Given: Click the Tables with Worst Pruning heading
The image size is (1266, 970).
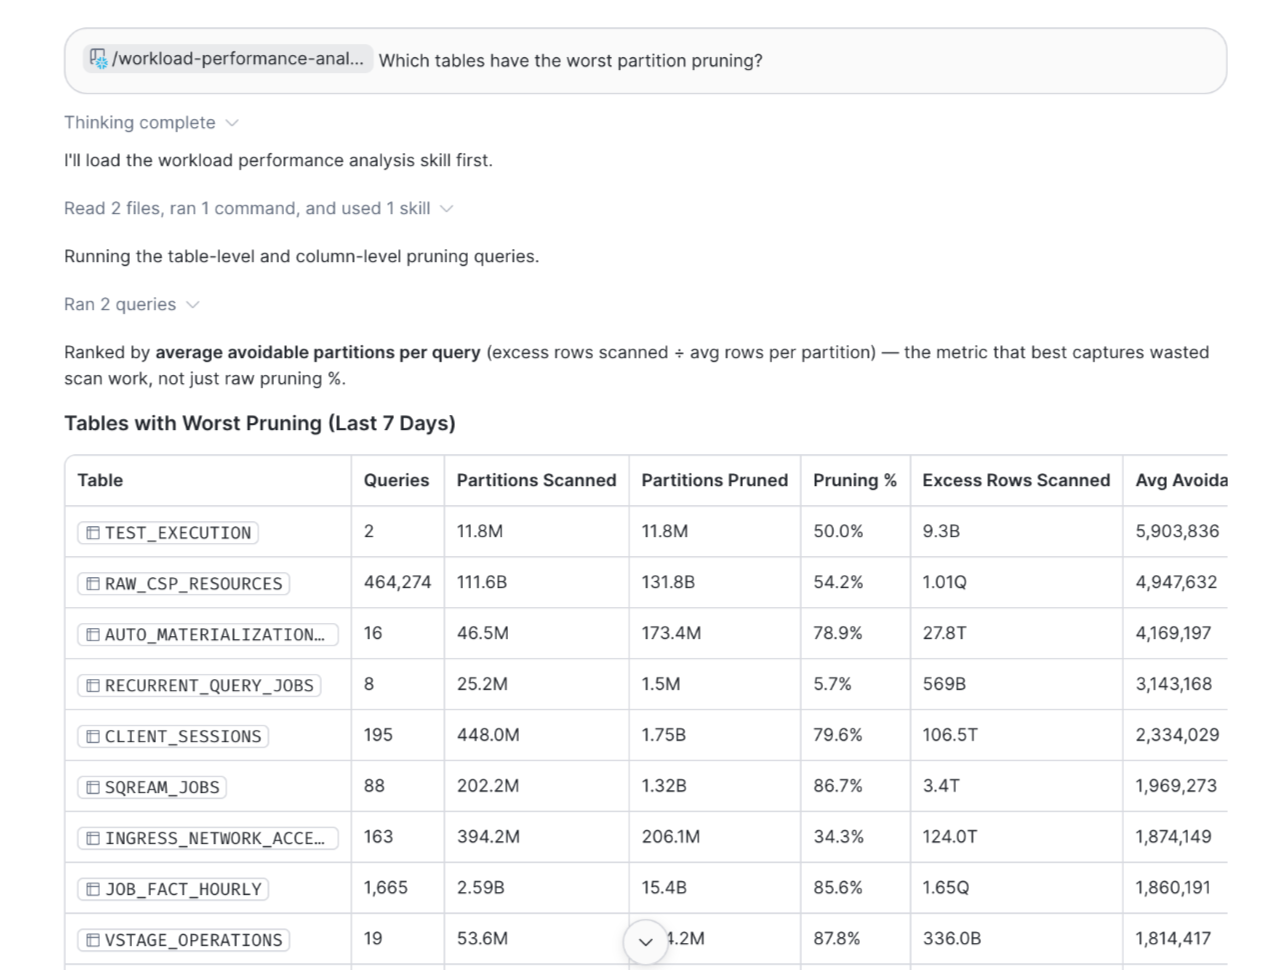Looking at the screenshot, I should pos(260,424).
